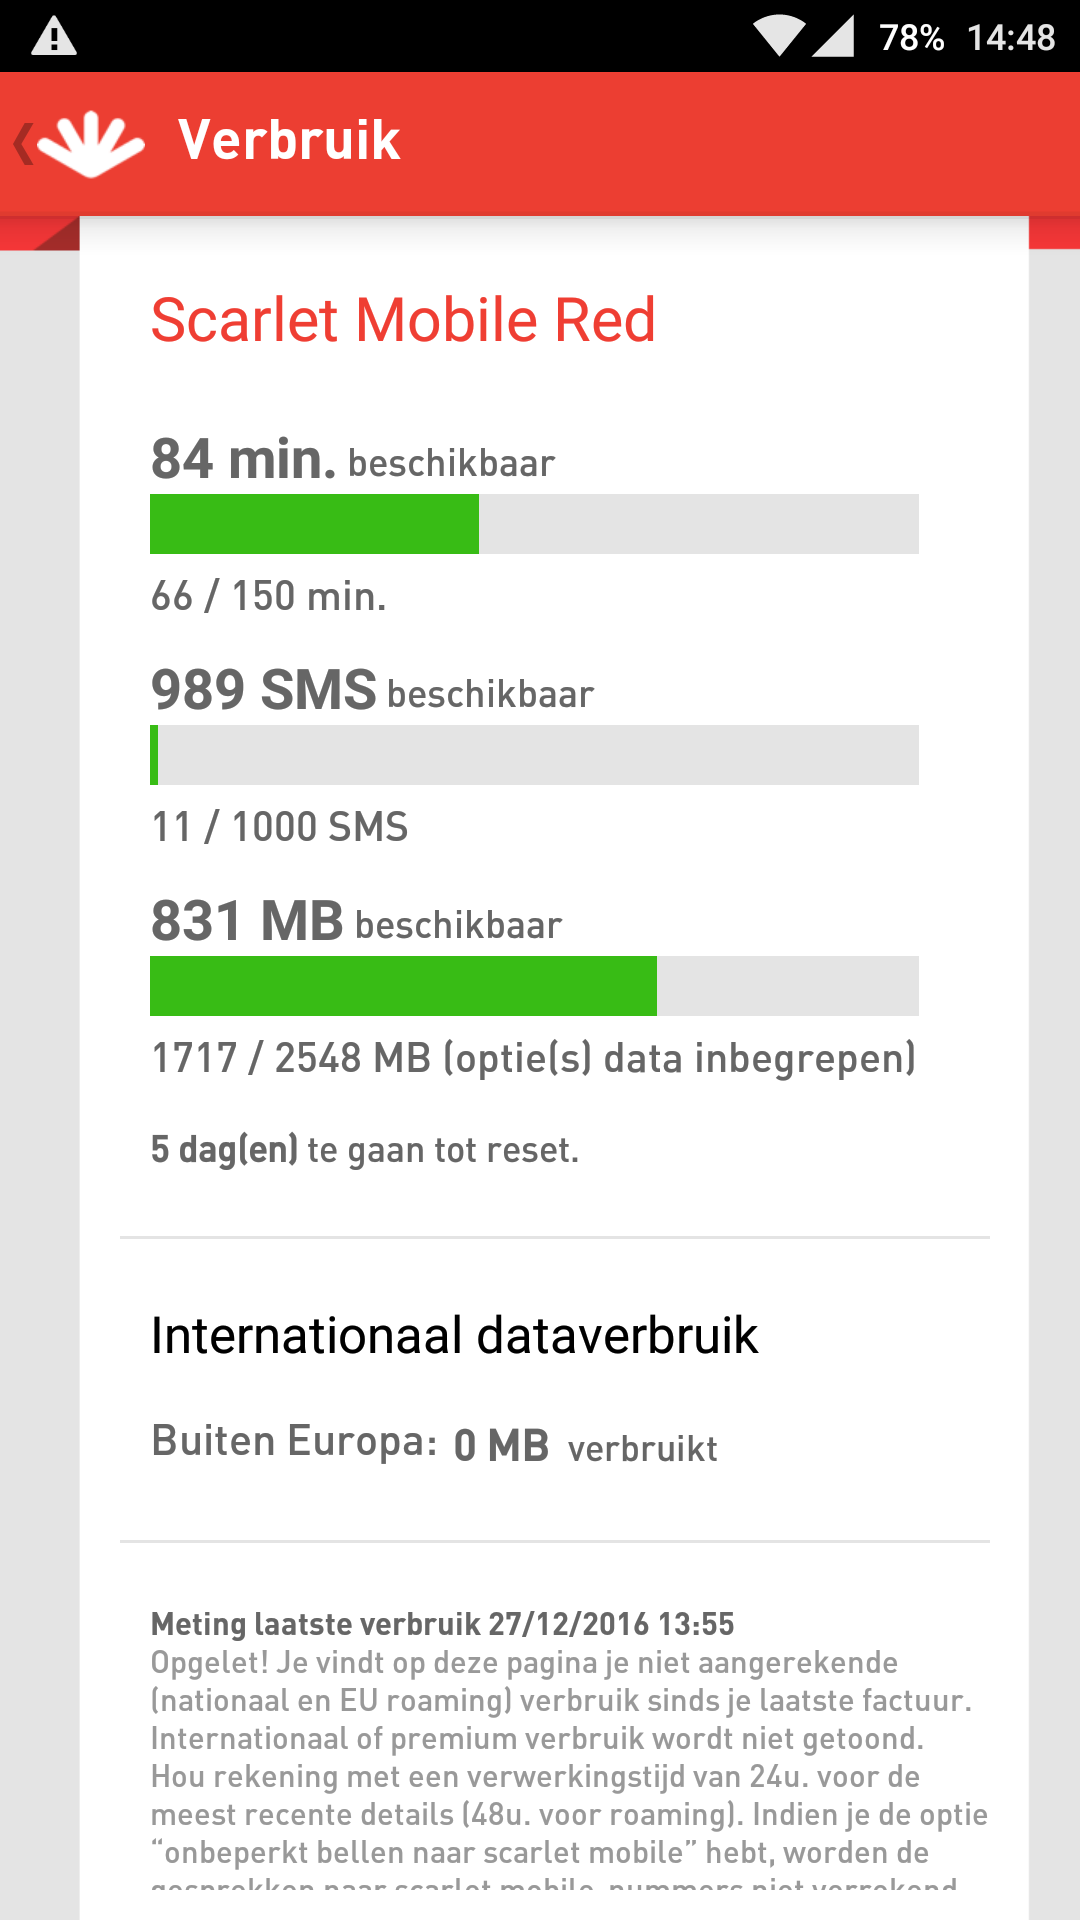Tap the cellular signal status icon
Screen dimensions: 1080x1920
[833, 37]
